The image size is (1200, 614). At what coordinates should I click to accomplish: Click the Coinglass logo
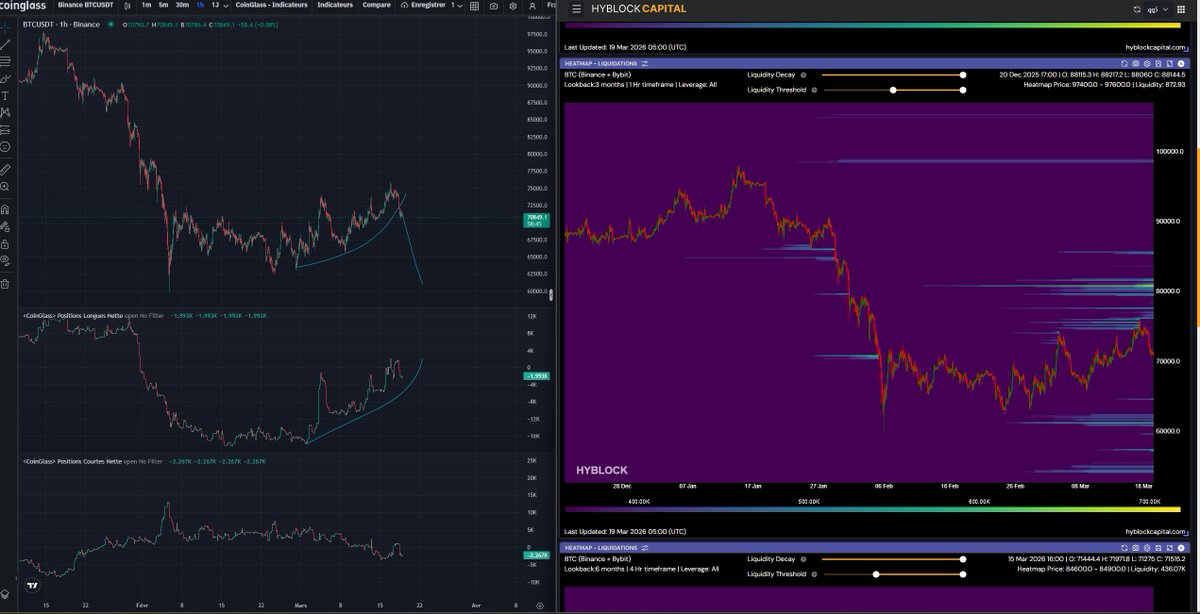pos(23,6)
